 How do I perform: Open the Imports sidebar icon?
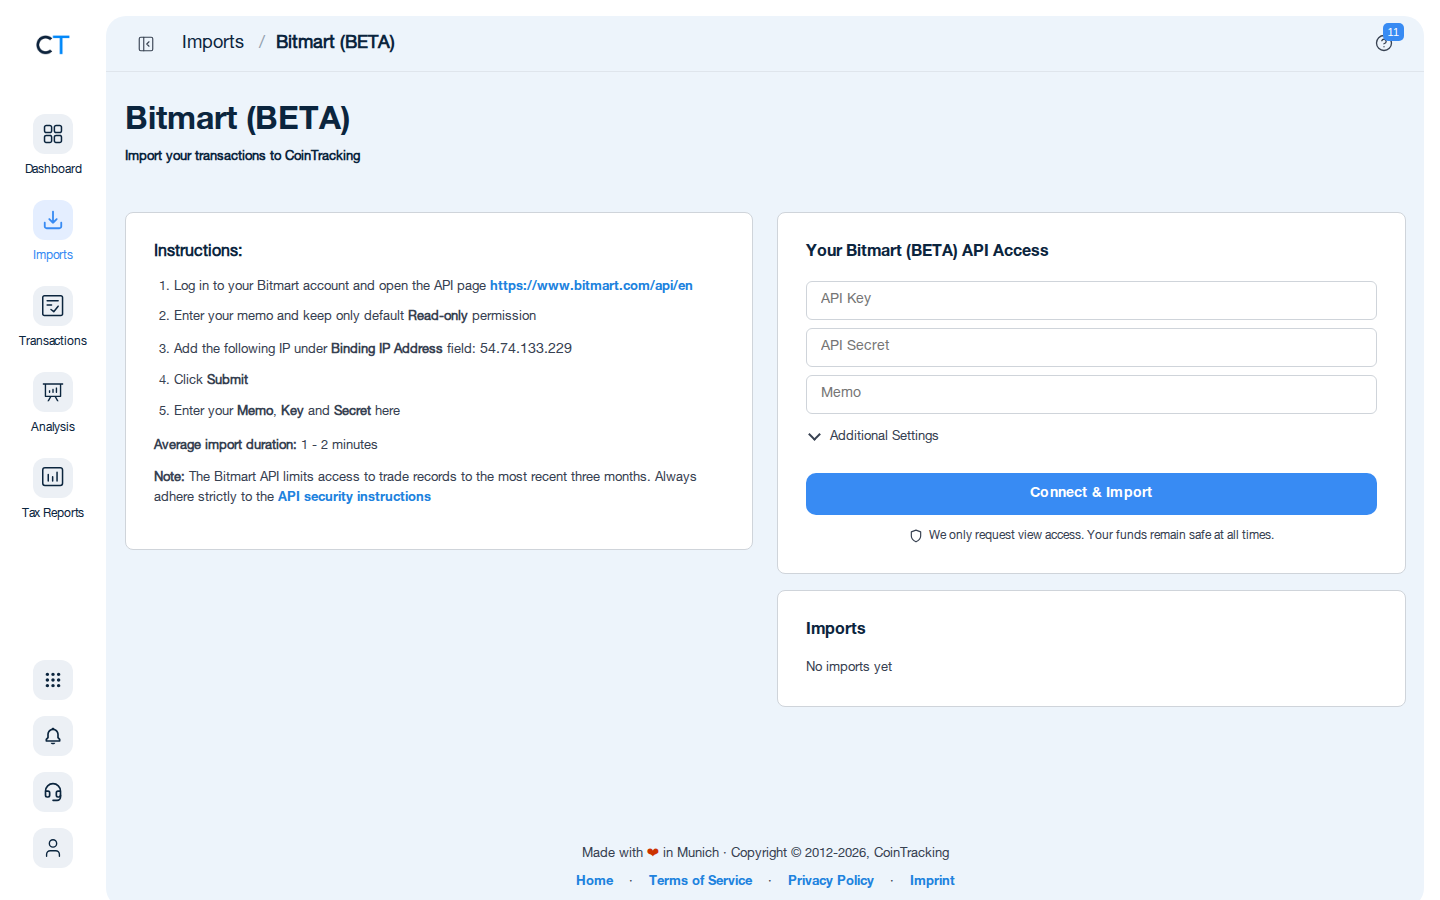click(53, 220)
